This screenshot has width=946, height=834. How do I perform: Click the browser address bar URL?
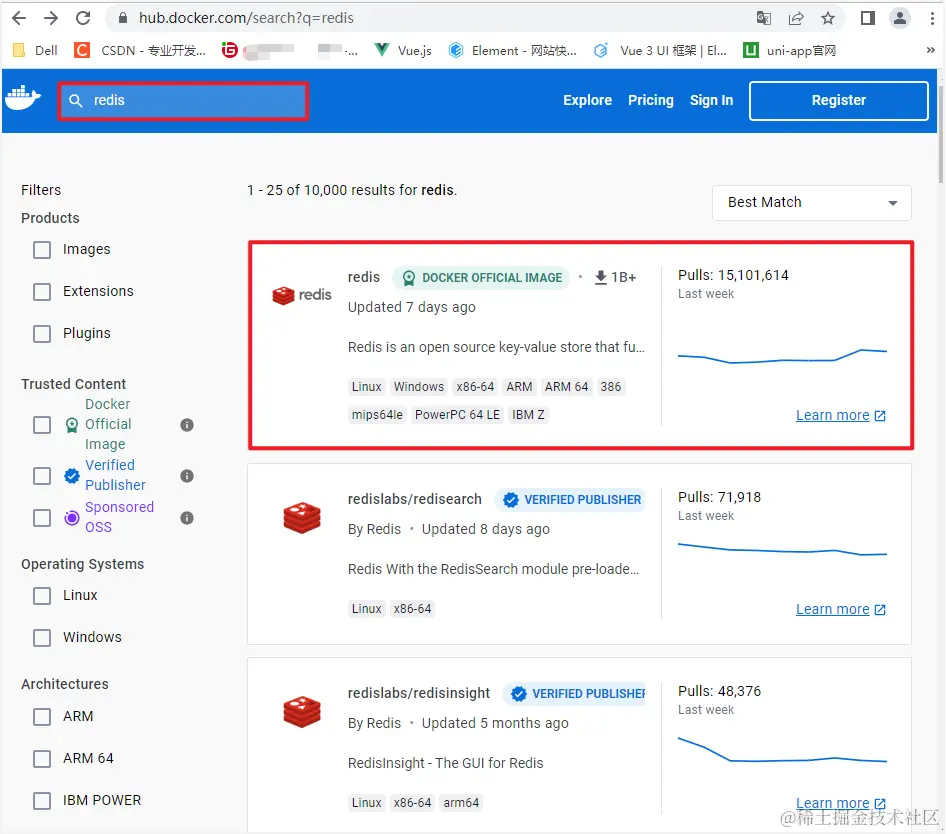coord(246,18)
